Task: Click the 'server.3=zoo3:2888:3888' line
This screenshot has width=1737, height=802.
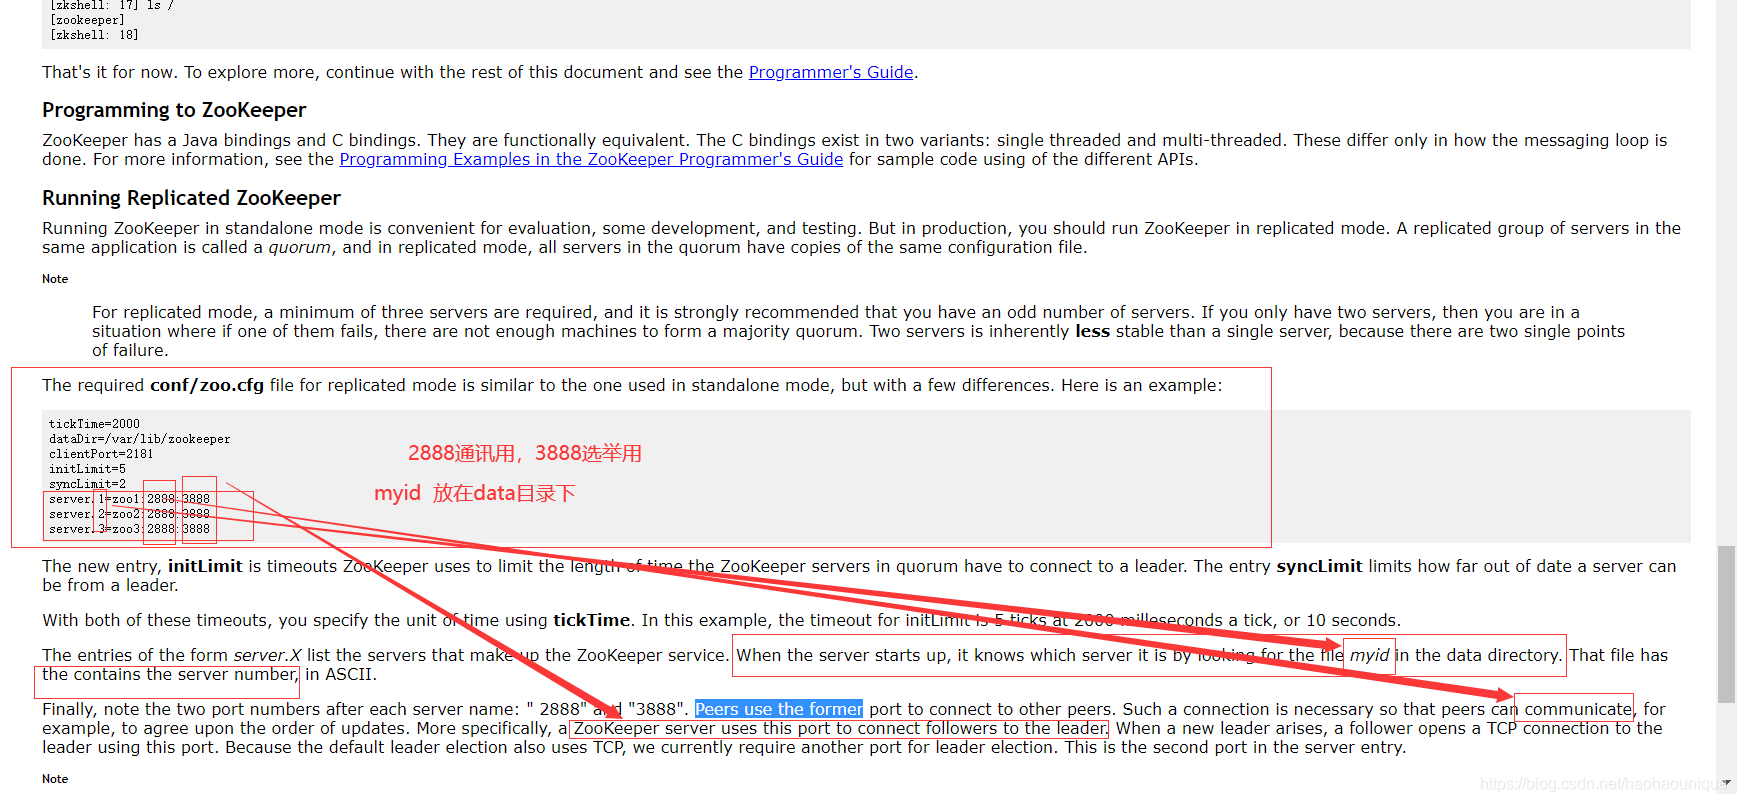Action: [129, 529]
